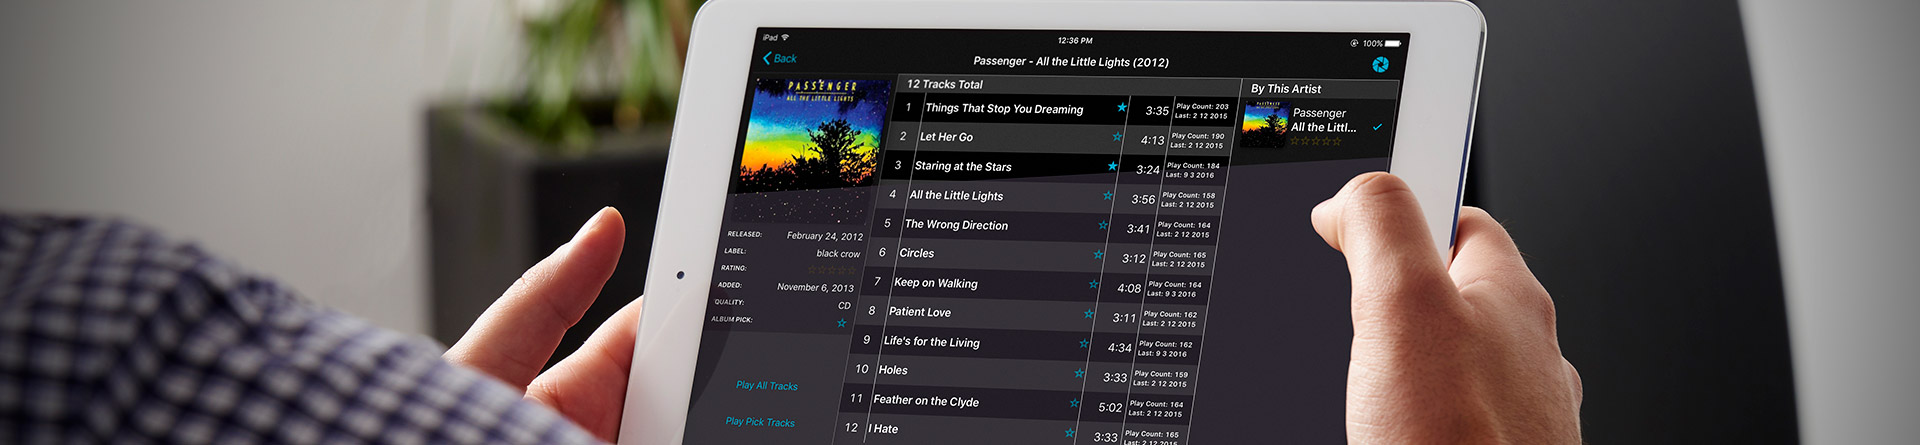Open the album cover artwork

[x=816, y=138]
